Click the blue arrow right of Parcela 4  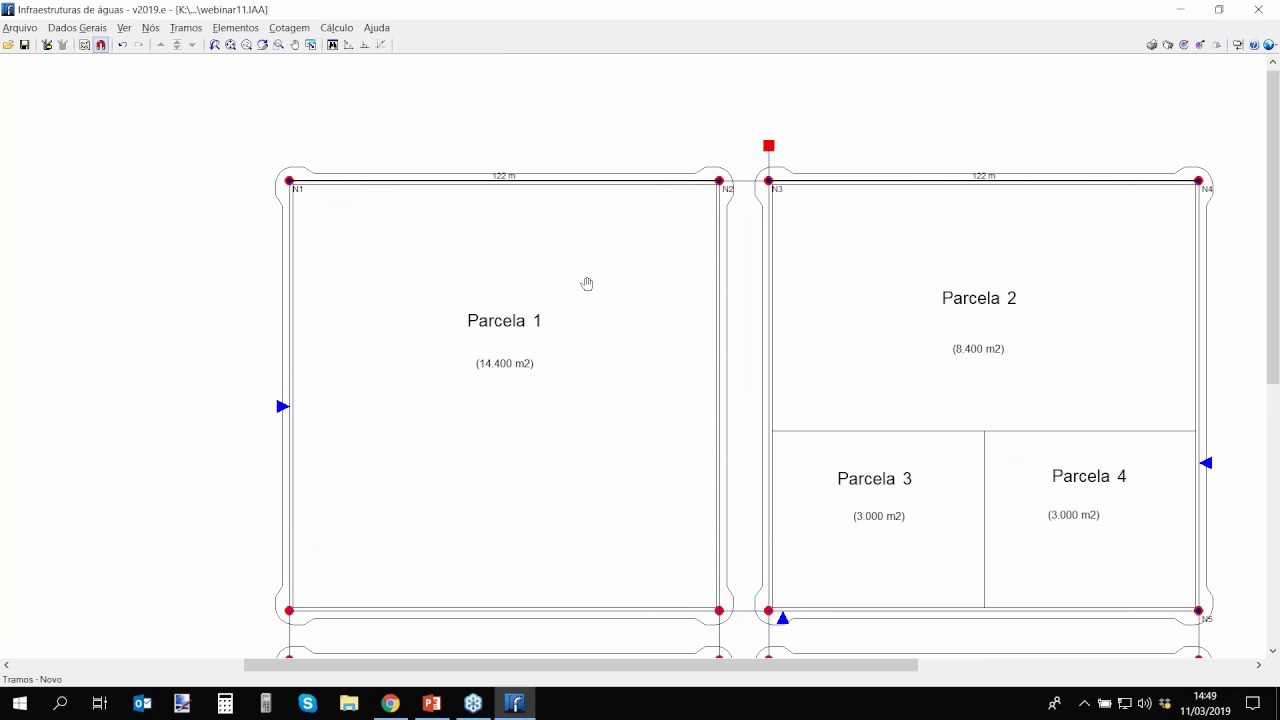[1206, 463]
